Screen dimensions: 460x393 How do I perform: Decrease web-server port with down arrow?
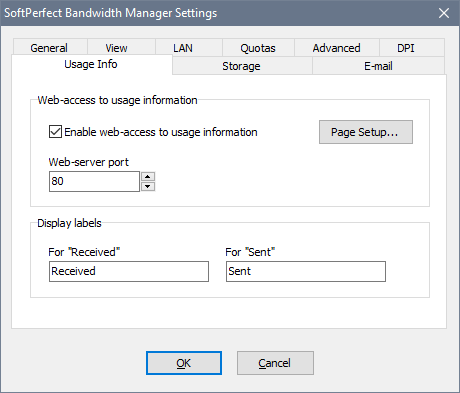148,186
